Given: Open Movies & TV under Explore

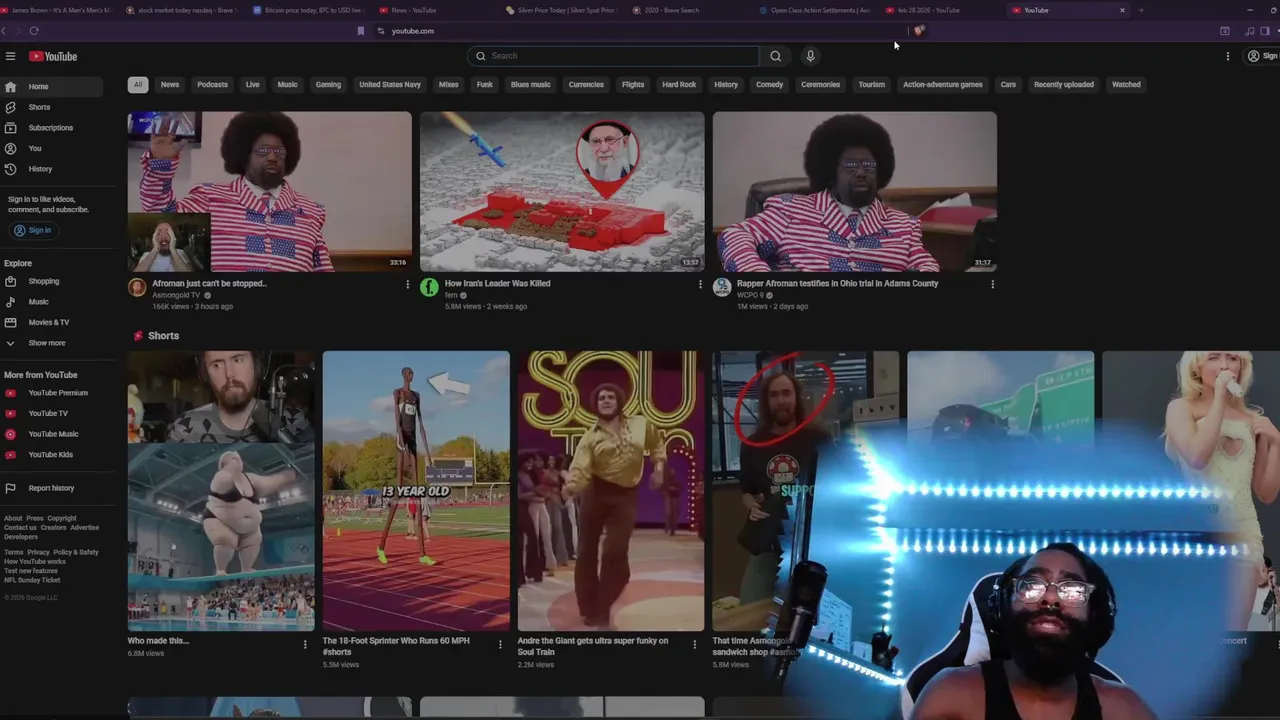Looking at the screenshot, I should (x=52, y=322).
